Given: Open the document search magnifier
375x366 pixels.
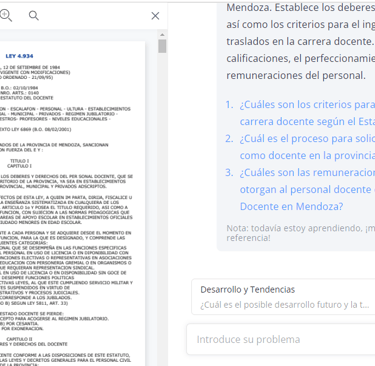Looking at the screenshot, I should pyautogui.click(x=34, y=16).
